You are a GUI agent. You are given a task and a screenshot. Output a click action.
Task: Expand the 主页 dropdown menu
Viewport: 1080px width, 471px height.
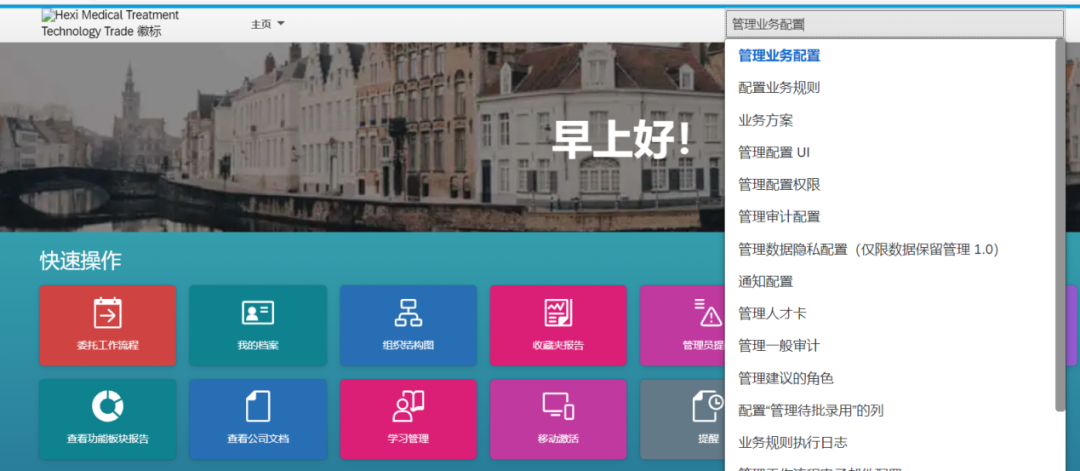[268, 24]
